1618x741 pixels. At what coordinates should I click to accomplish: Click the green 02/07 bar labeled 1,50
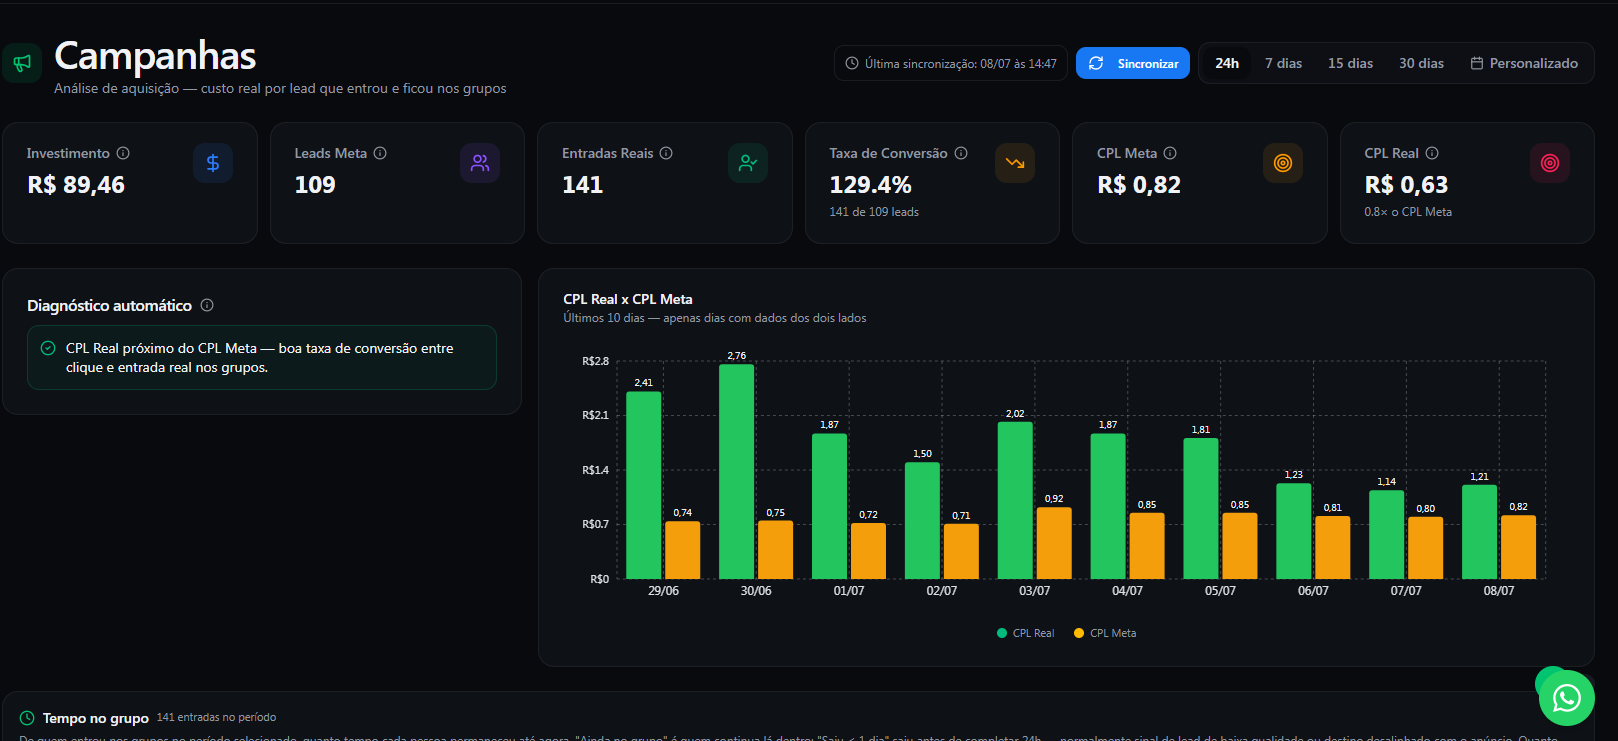click(922, 521)
